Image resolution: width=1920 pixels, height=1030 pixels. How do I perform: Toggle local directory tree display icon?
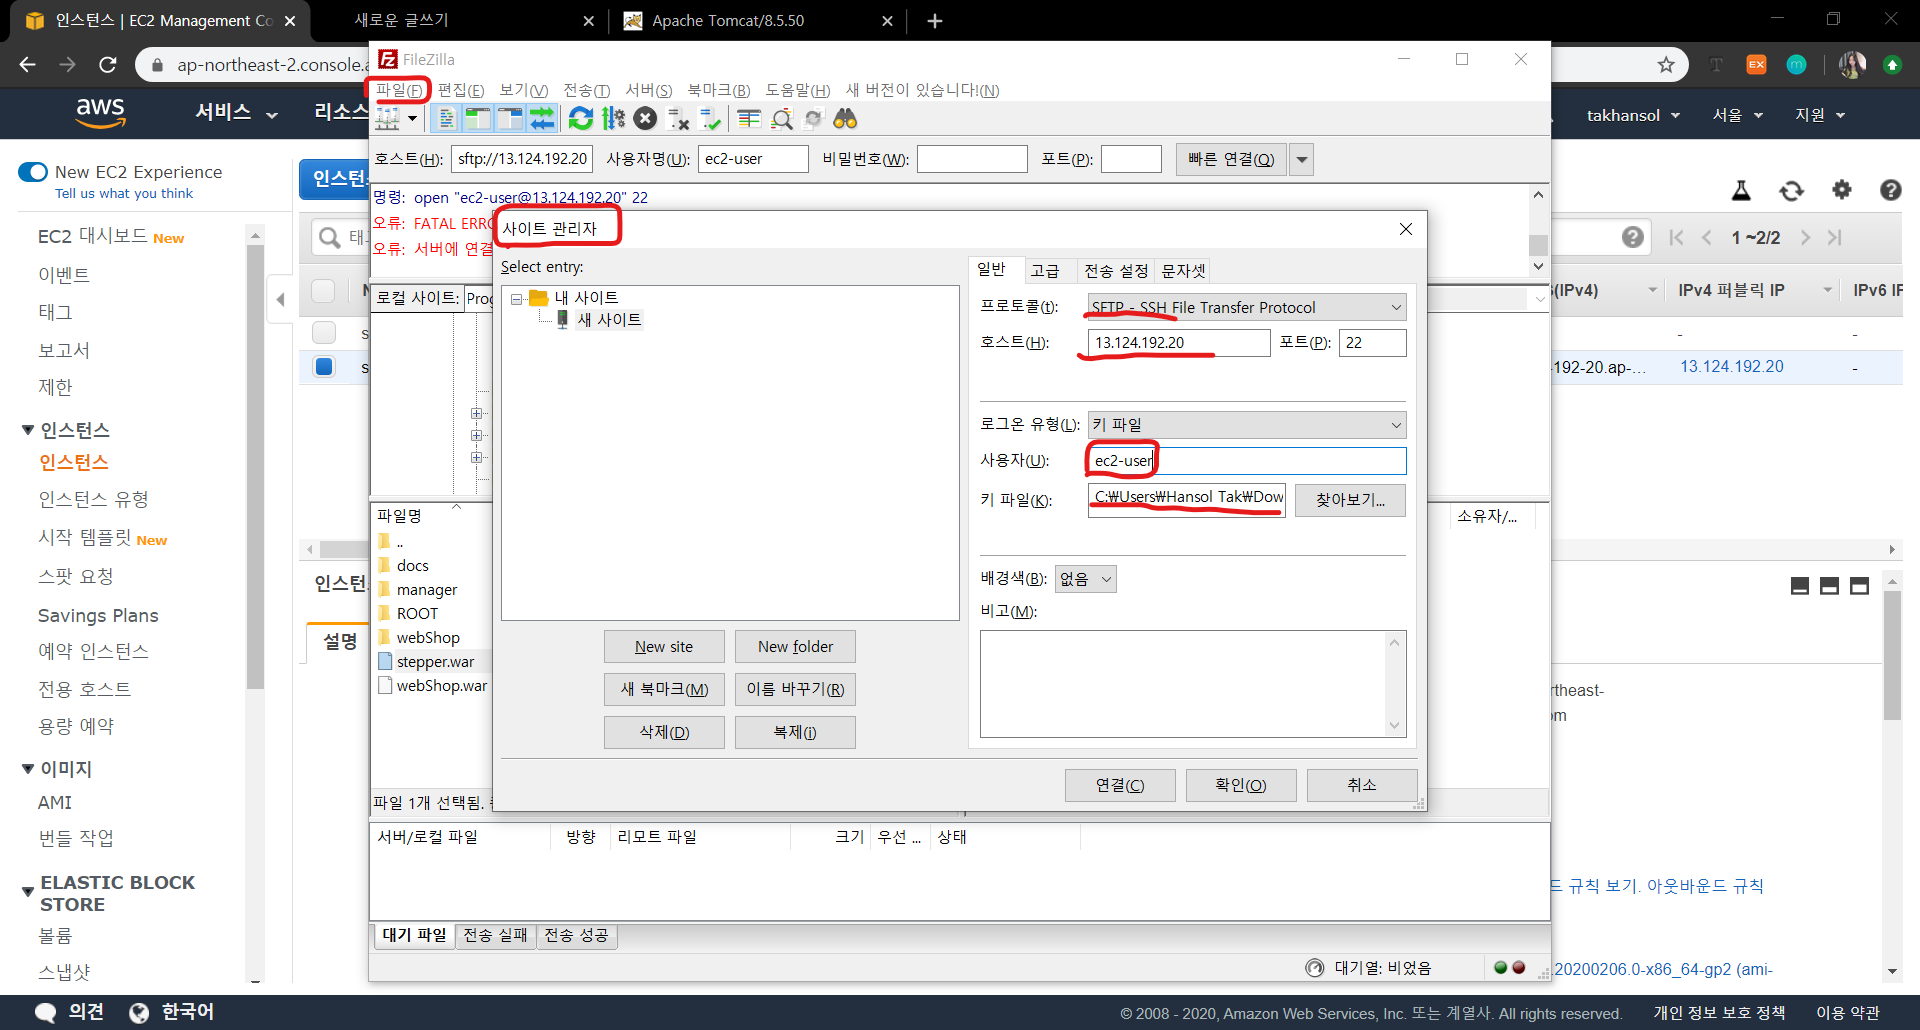click(478, 119)
